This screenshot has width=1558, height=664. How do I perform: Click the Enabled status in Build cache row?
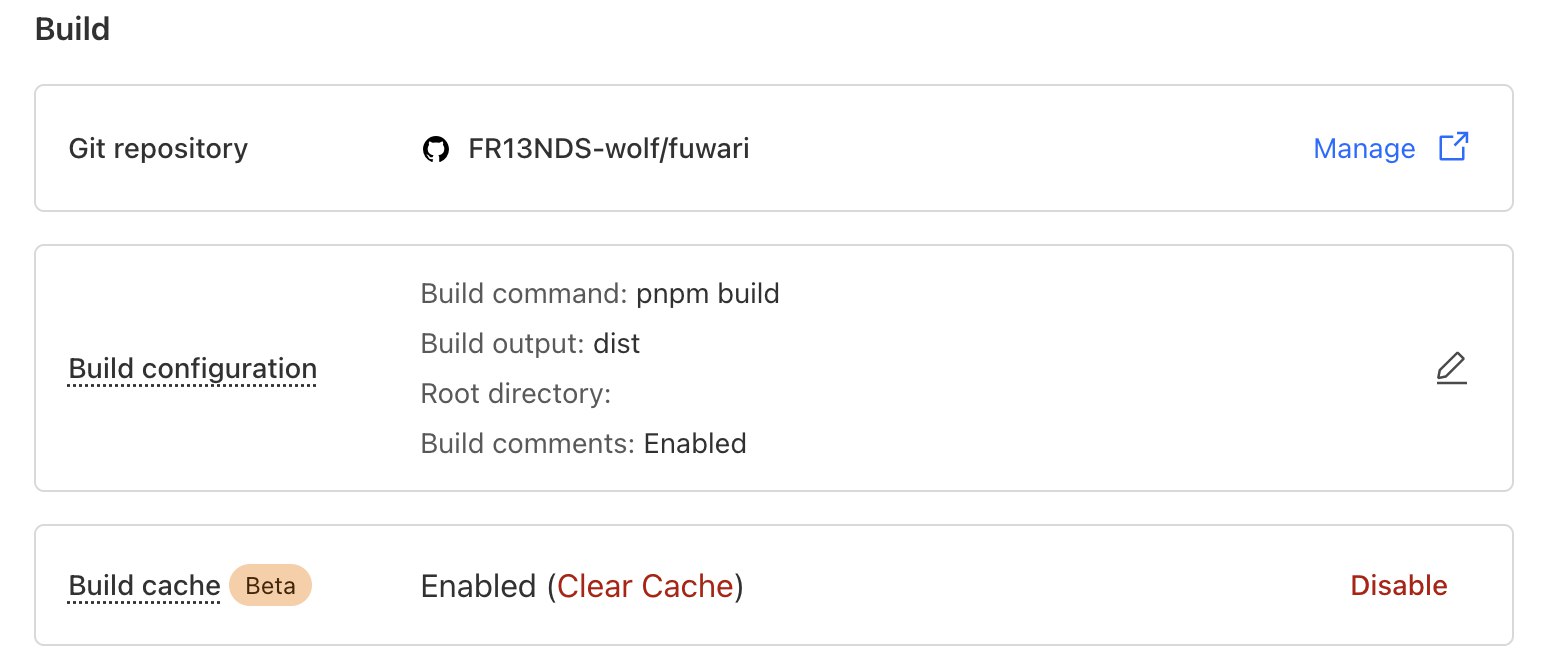click(x=478, y=586)
